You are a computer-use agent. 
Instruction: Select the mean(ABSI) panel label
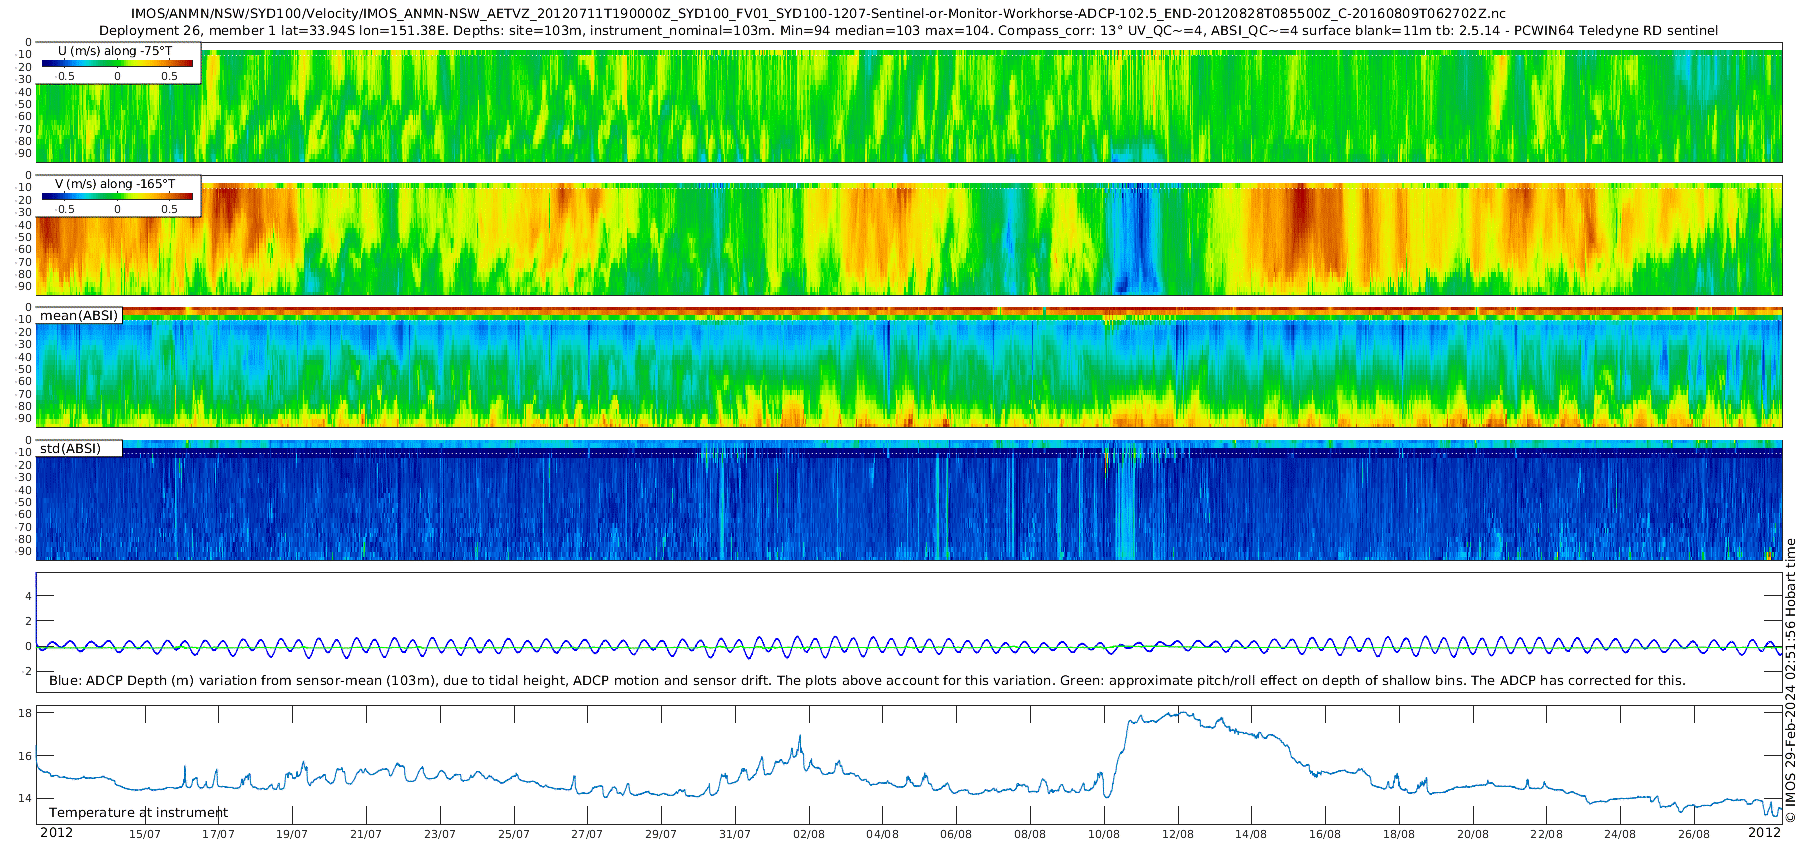pos(80,315)
